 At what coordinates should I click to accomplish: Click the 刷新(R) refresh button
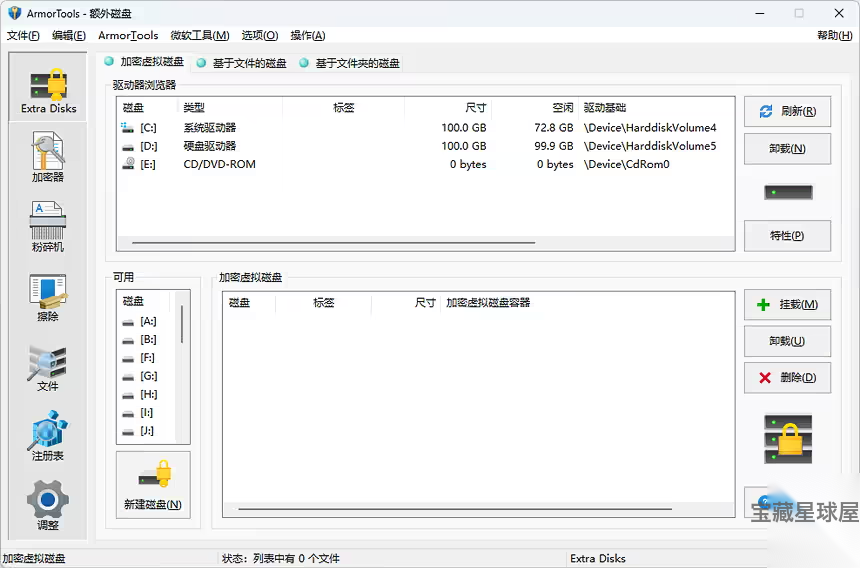787,111
